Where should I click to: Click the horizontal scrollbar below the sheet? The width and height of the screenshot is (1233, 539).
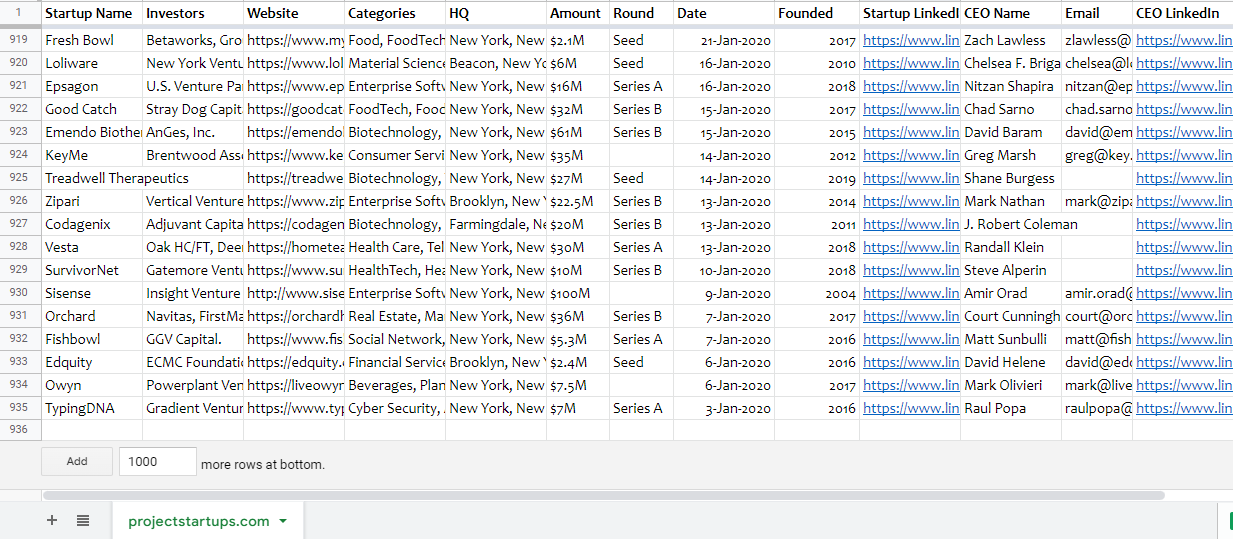(604, 494)
